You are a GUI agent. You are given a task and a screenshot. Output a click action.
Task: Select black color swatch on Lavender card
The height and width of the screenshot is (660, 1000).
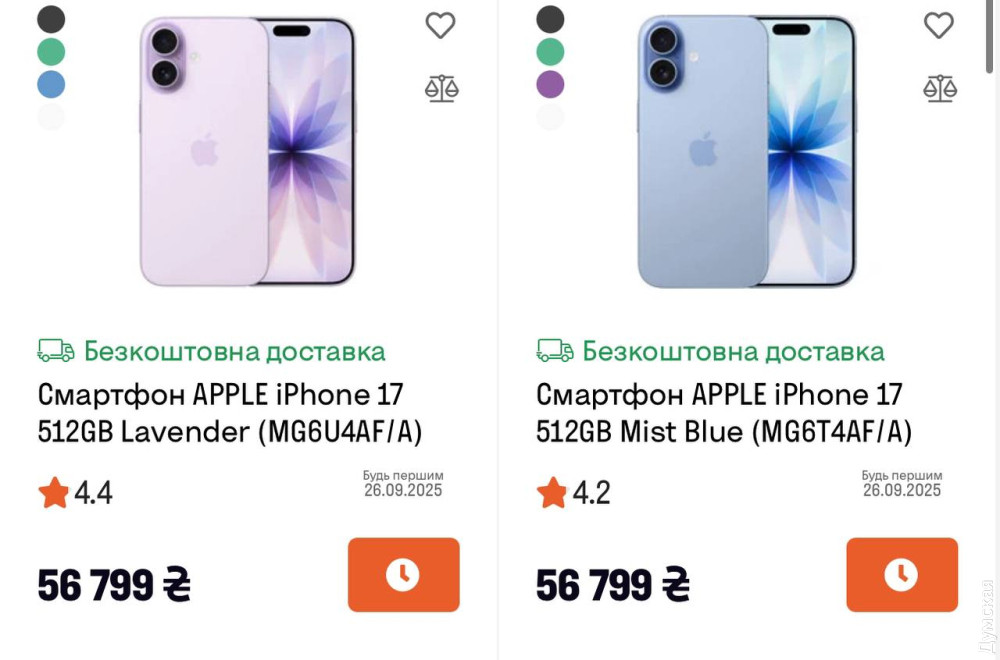51,18
